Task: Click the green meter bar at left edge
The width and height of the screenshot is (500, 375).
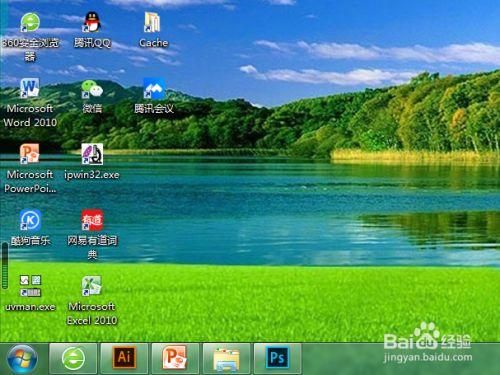Action: (5, 266)
